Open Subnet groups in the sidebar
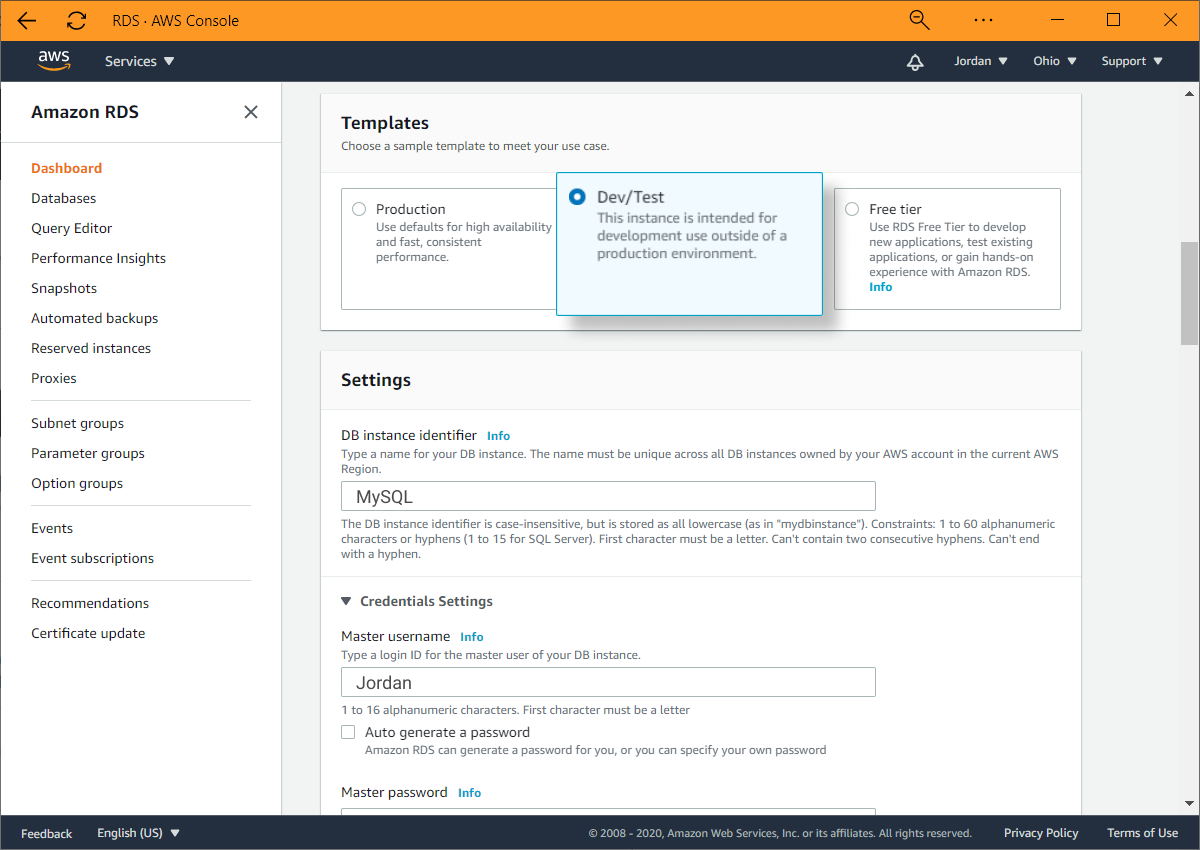The image size is (1200, 850). (78, 423)
